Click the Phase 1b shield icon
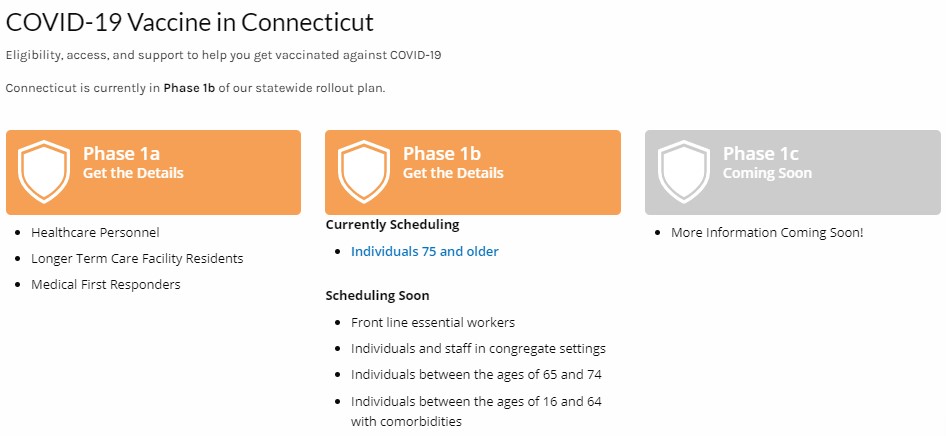Image resolution: width=946 pixels, height=436 pixels. point(364,171)
